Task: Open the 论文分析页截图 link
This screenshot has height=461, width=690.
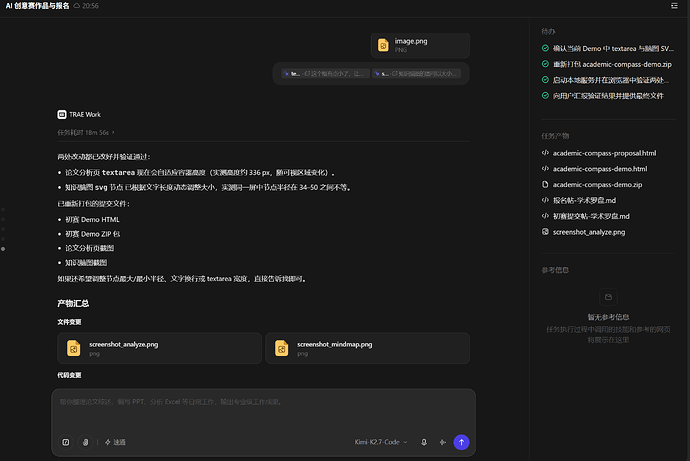Action: coord(90,248)
